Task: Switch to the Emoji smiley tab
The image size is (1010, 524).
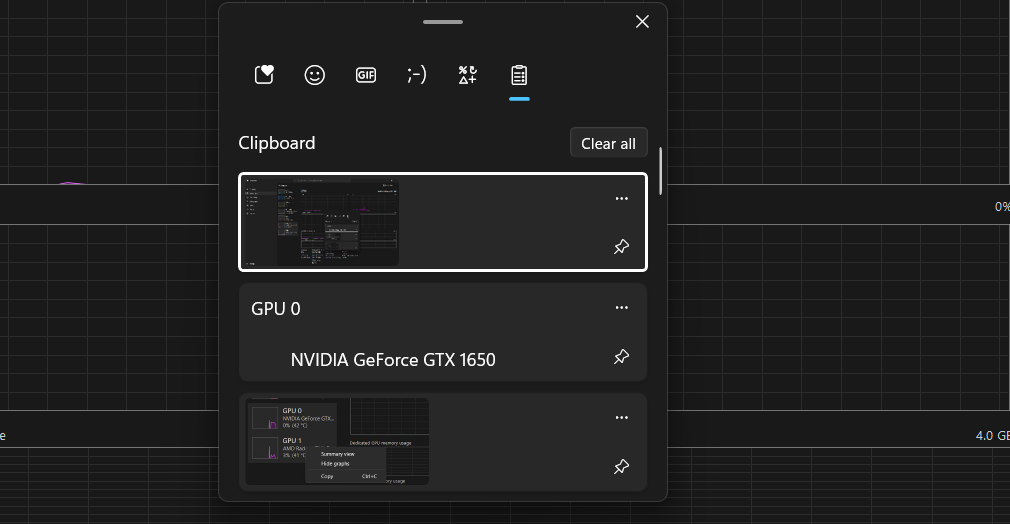Action: (315, 75)
